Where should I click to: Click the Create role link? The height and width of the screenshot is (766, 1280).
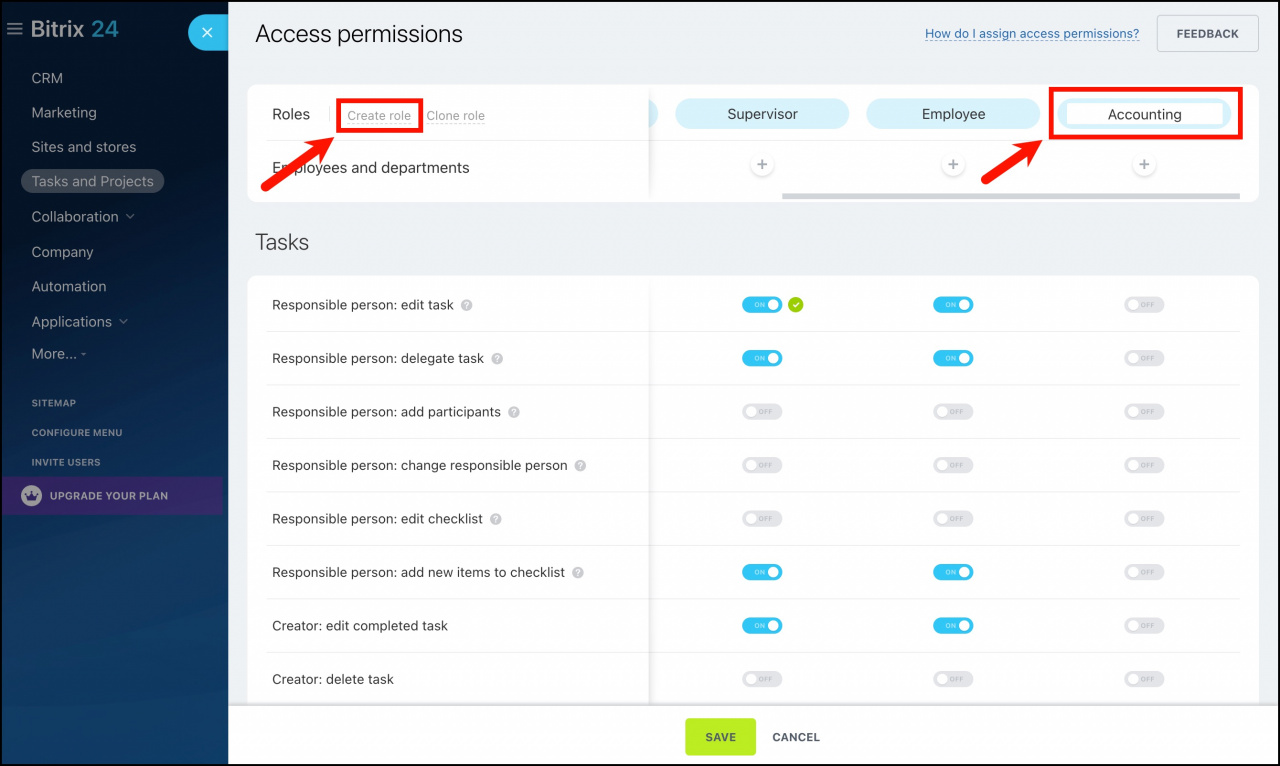pyautogui.click(x=379, y=116)
